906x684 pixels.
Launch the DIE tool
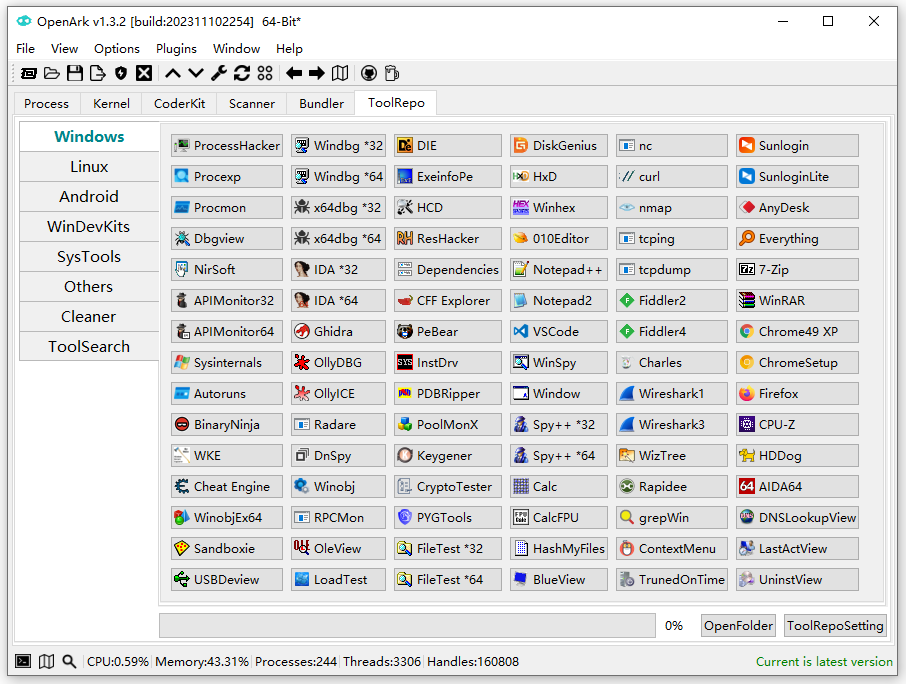[x=448, y=146]
